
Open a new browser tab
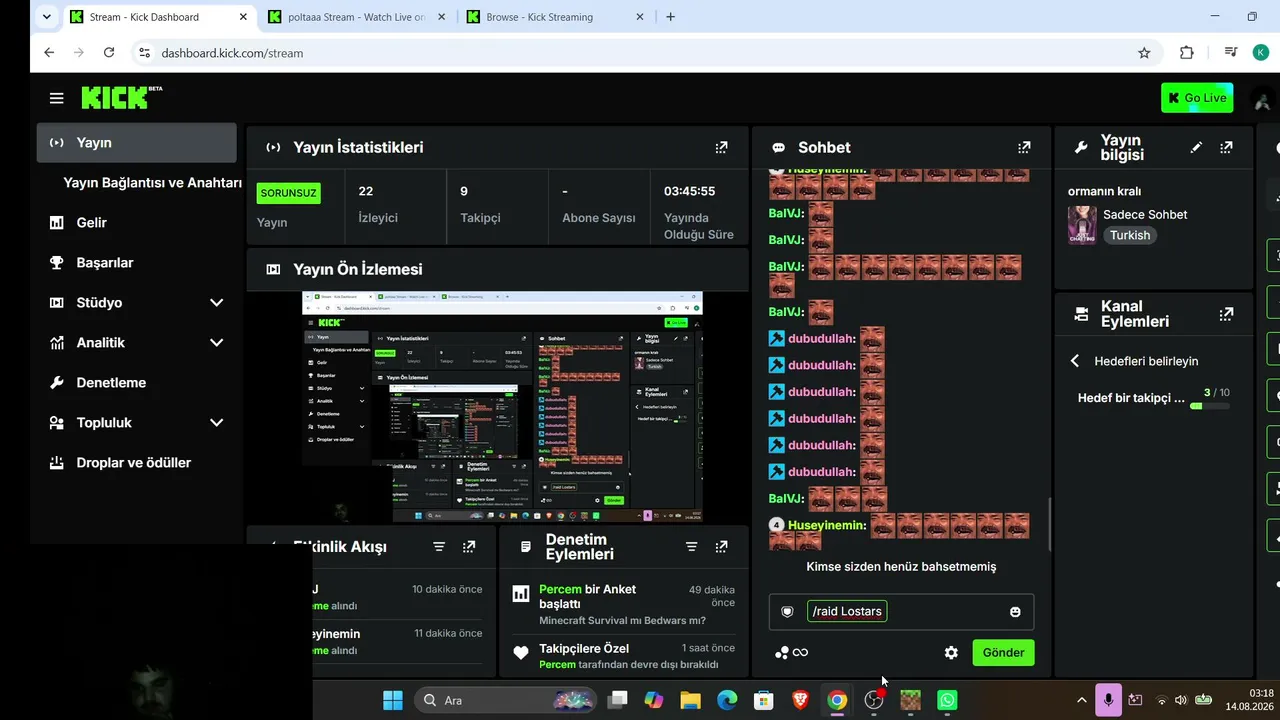670,17
